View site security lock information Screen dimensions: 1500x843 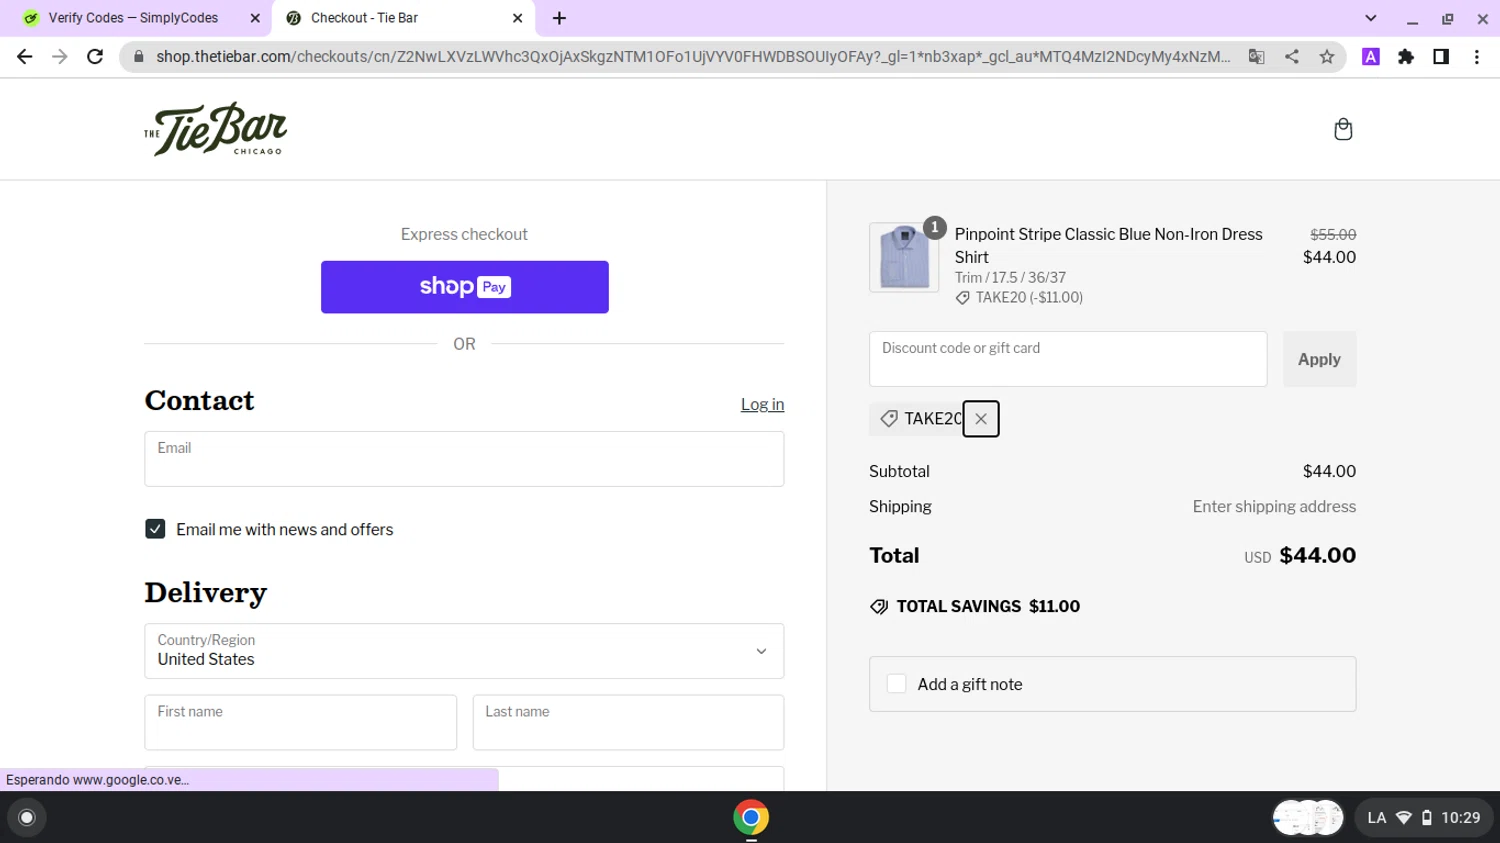coord(138,57)
